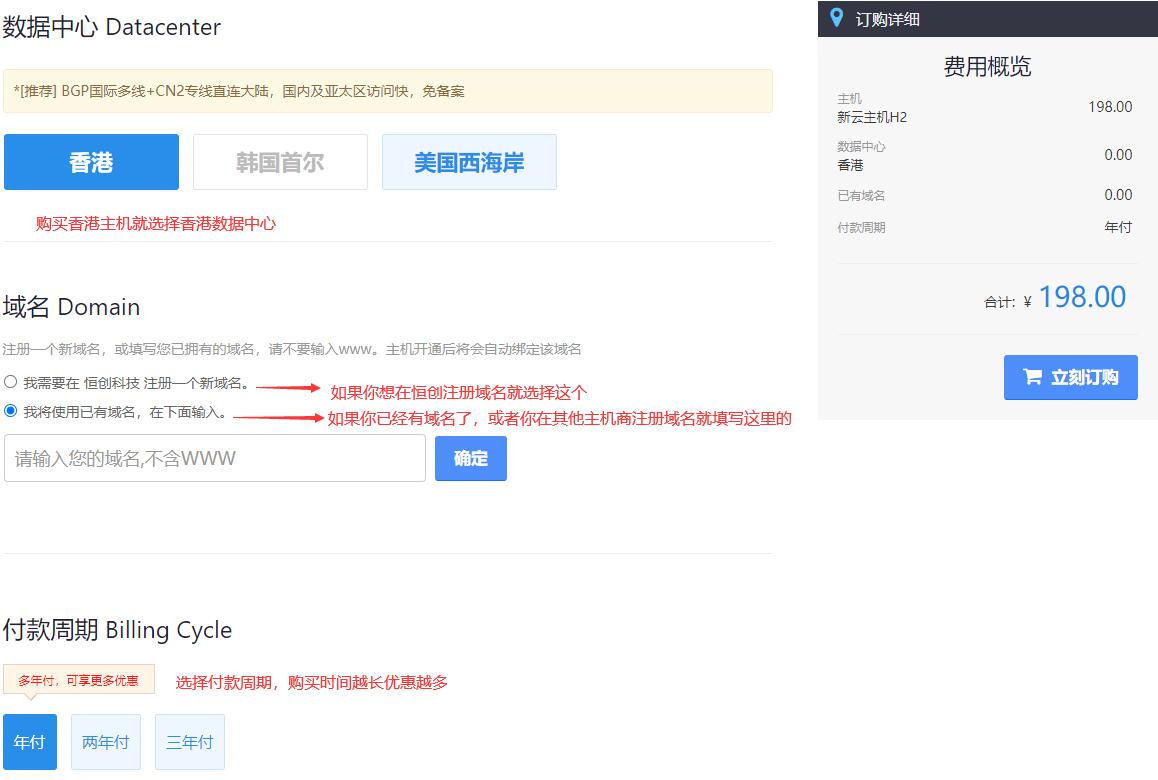Screen dimensions: 1158x780
Task: Click the shopping cart icon on 立刻订购
Action: point(1032,377)
